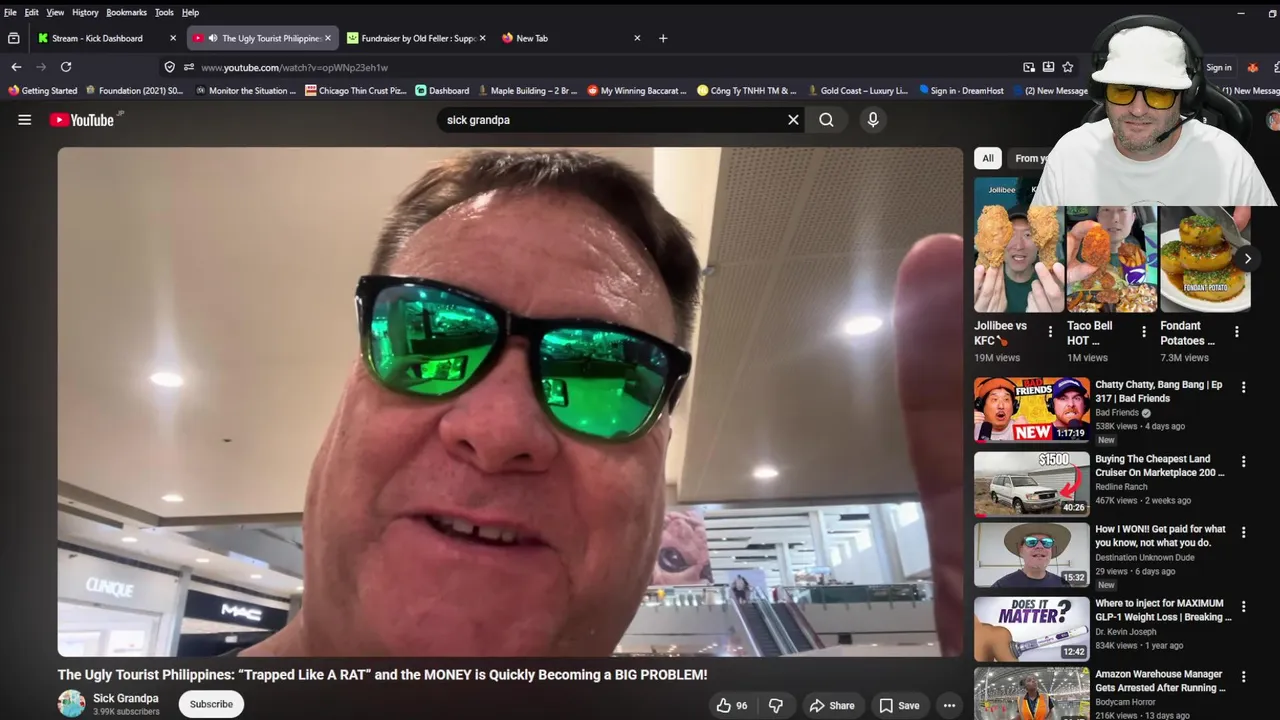
Task: Open Firefox tab overview button
Action: pyautogui.click(x=14, y=38)
